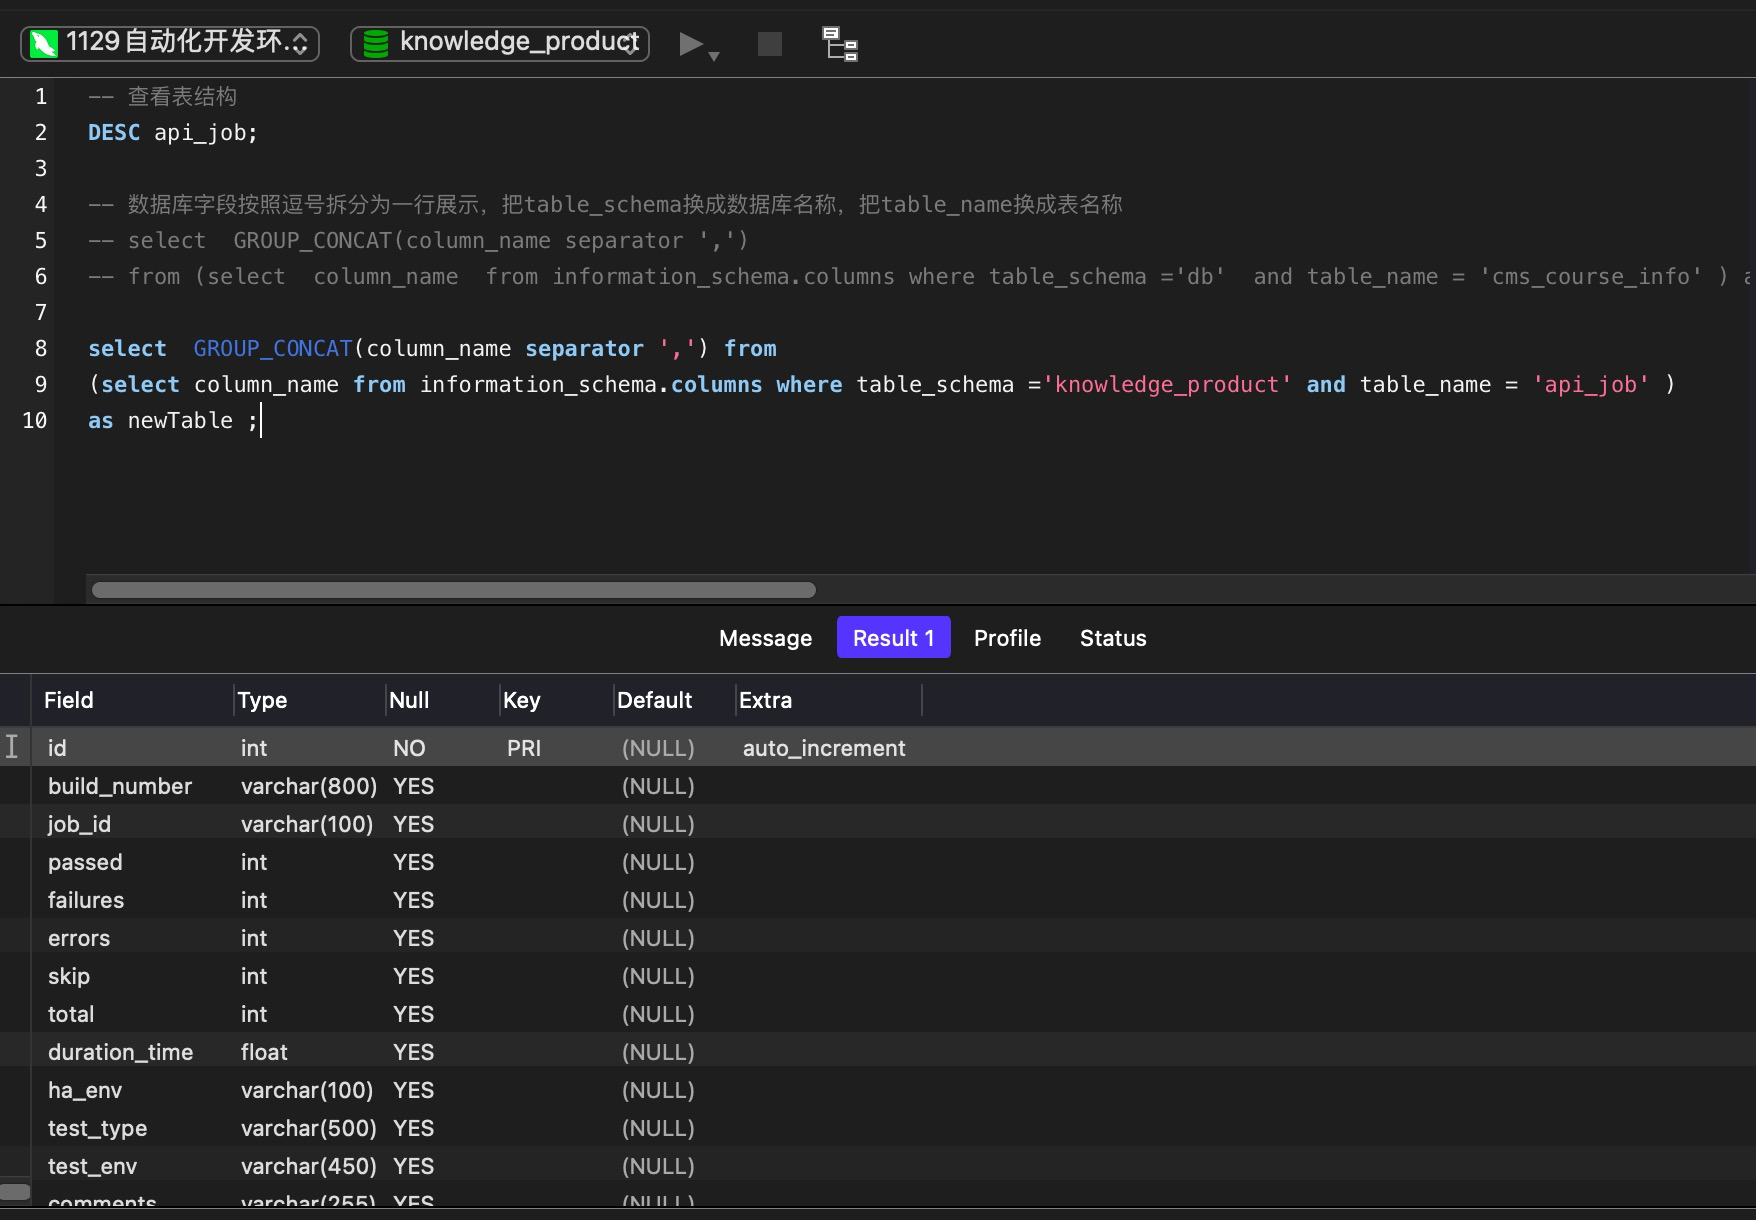The image size is (1756, 1220).
Task: Select the duration_time row
Action: pos(120,1052)
